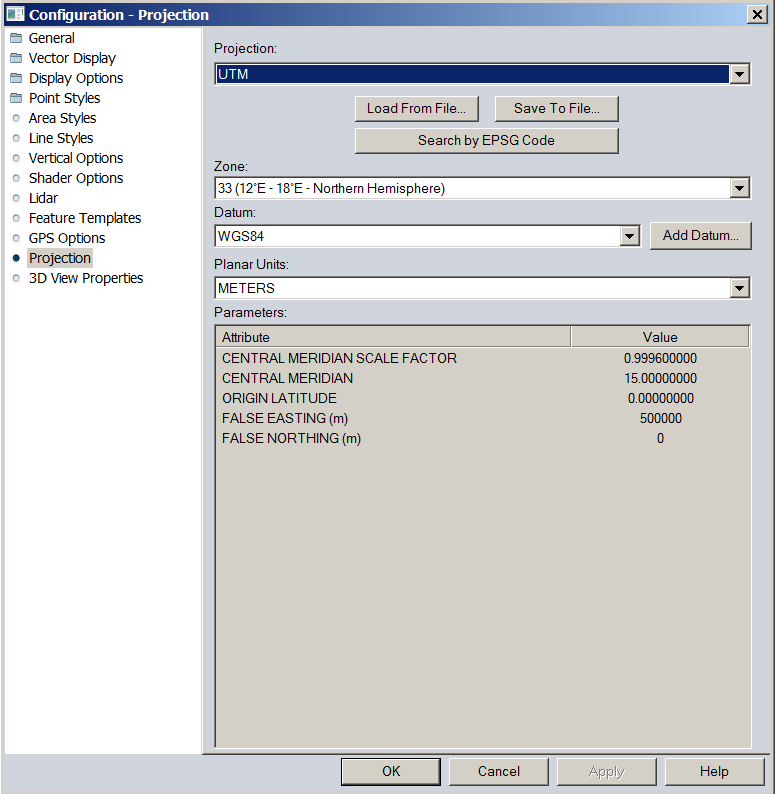Click the Display Options folder icon

16,78
